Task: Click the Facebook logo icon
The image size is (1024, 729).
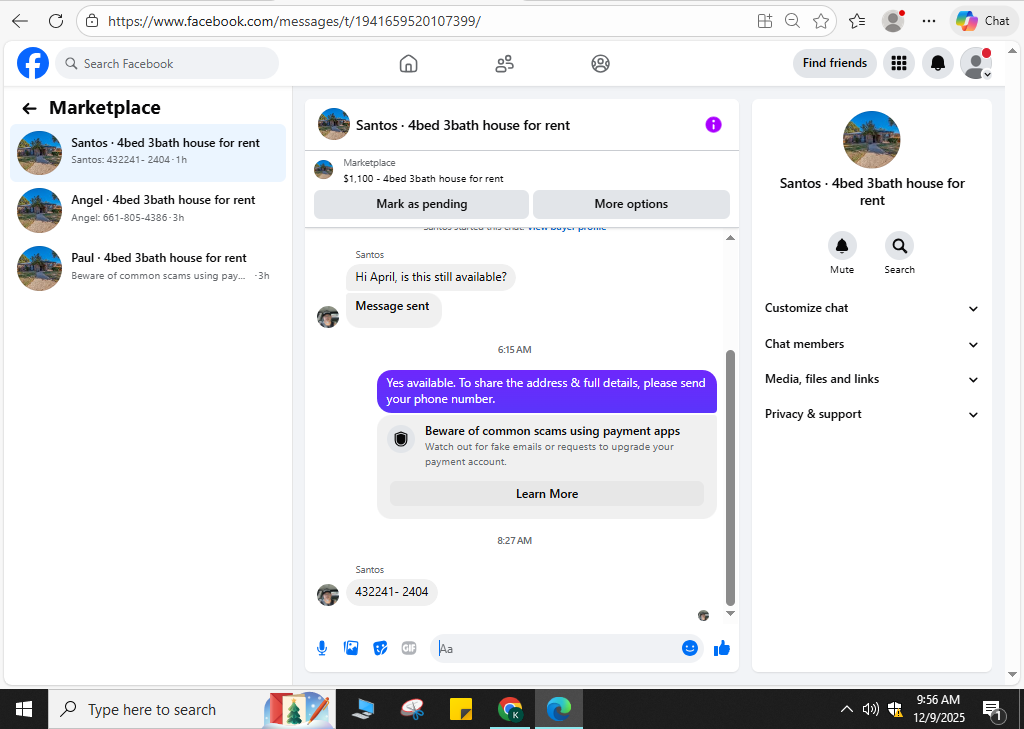Action: point(33,63)
